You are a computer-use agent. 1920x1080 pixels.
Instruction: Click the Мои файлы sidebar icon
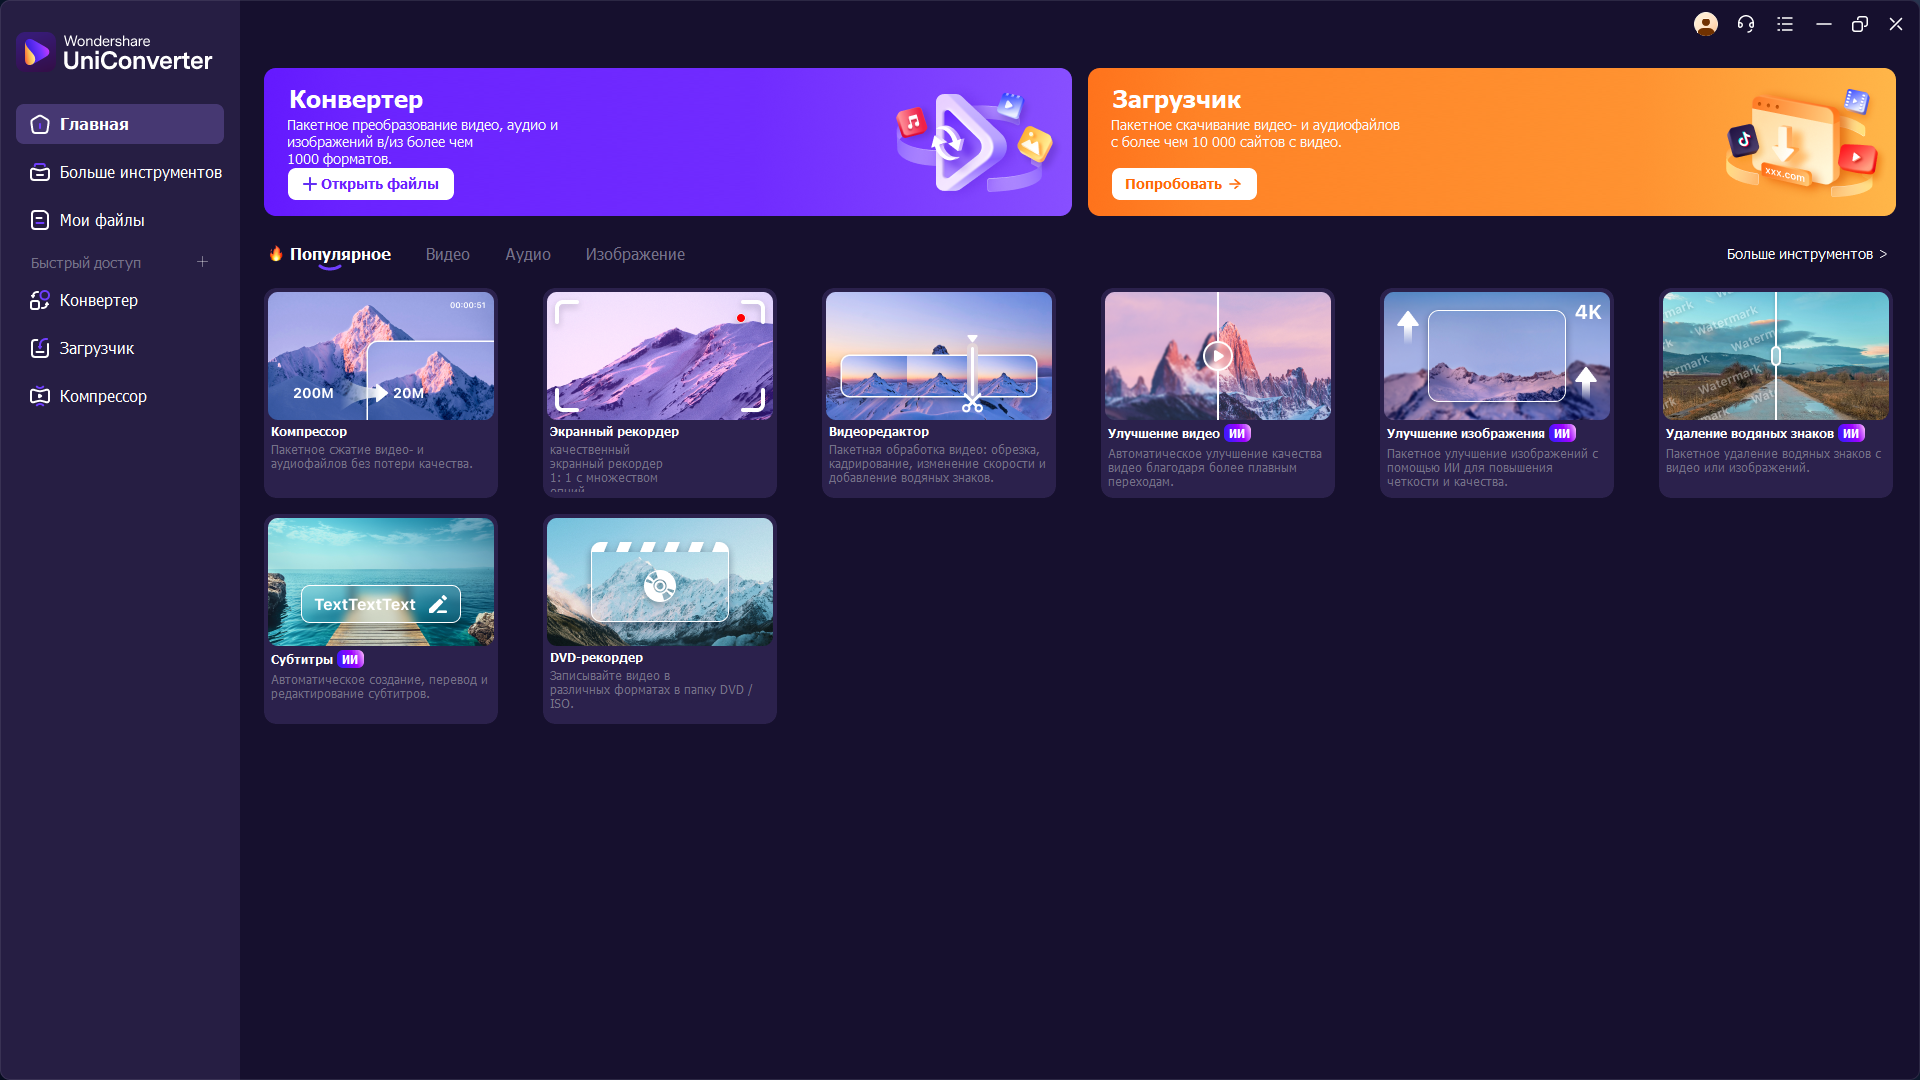40,220
